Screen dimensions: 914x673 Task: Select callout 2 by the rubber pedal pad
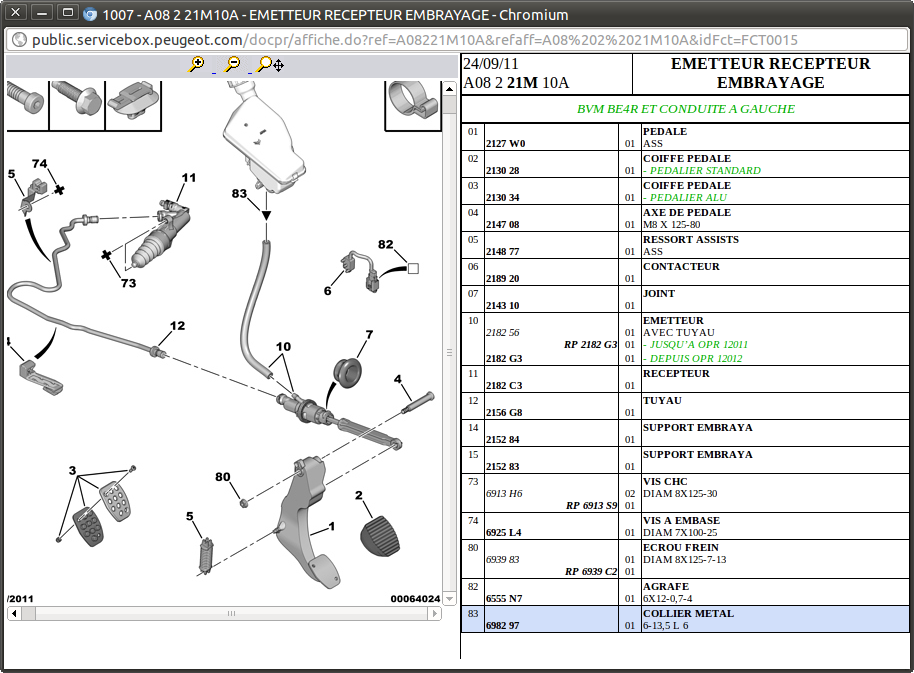click(x=358, y=495)
